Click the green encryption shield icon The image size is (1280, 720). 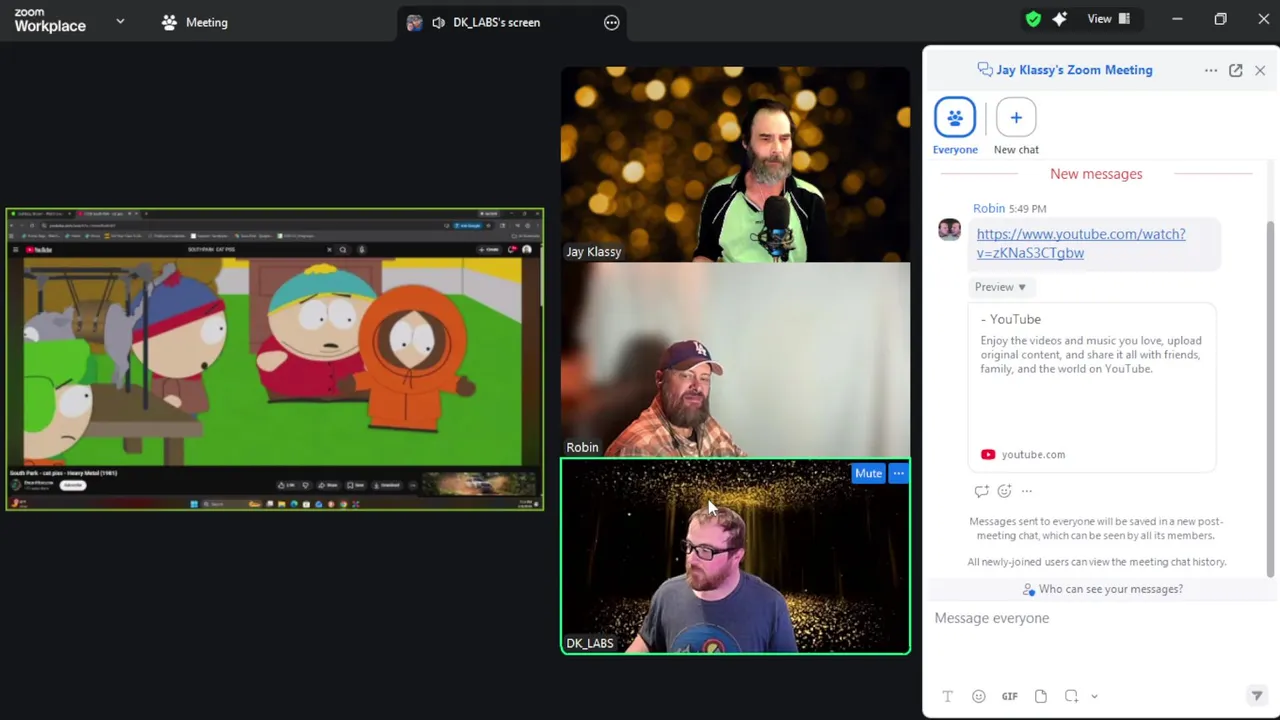pos(1033,19)
